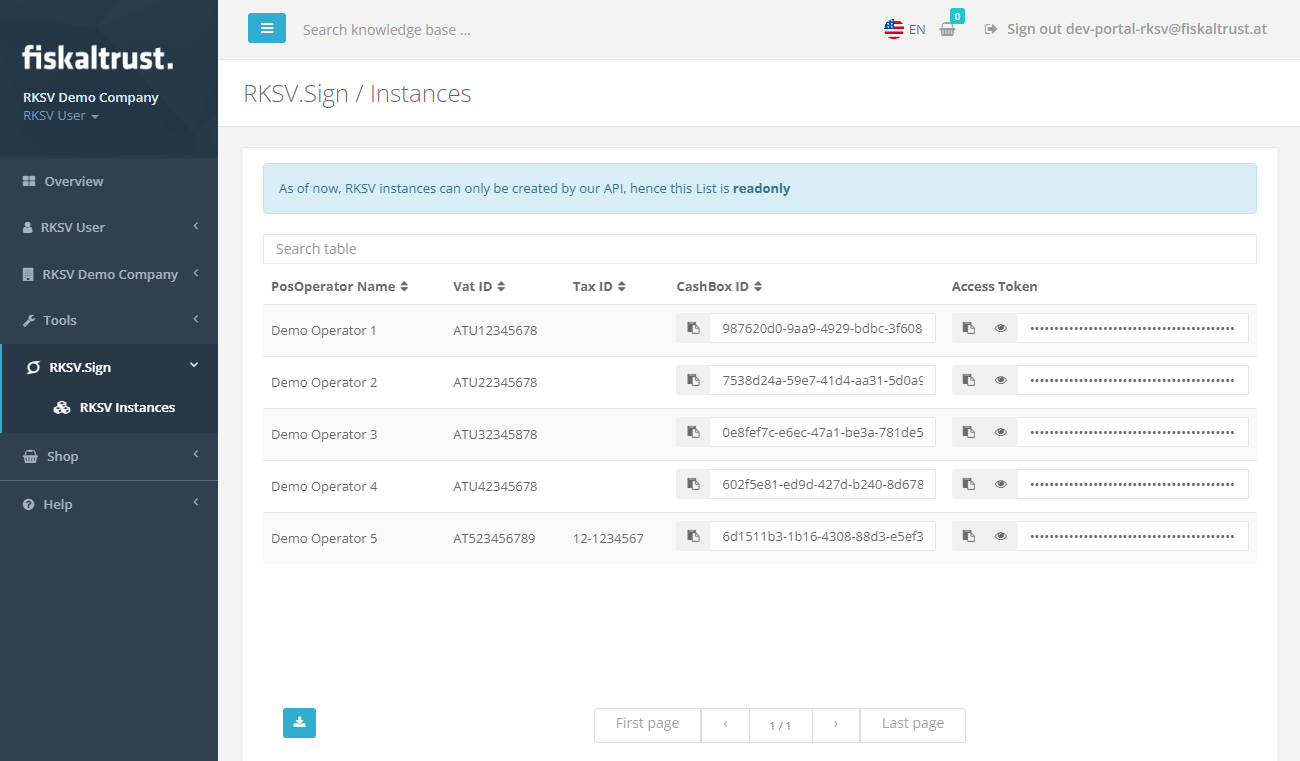
Task: Expand the Help sidebar menu
Action: pos(109,504)
